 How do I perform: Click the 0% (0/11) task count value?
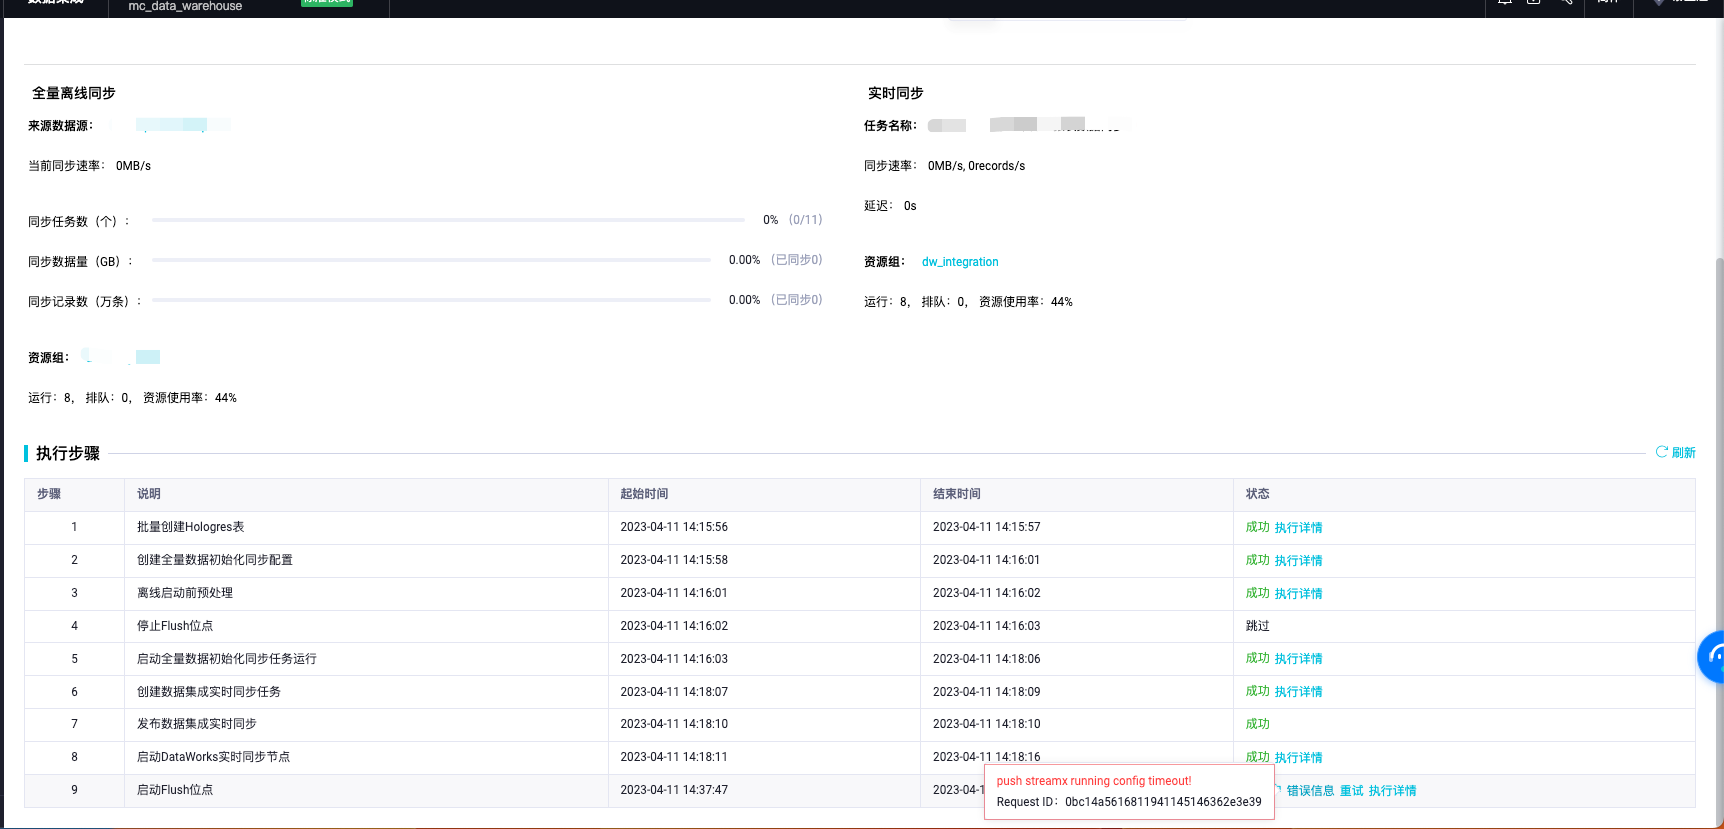792,220
